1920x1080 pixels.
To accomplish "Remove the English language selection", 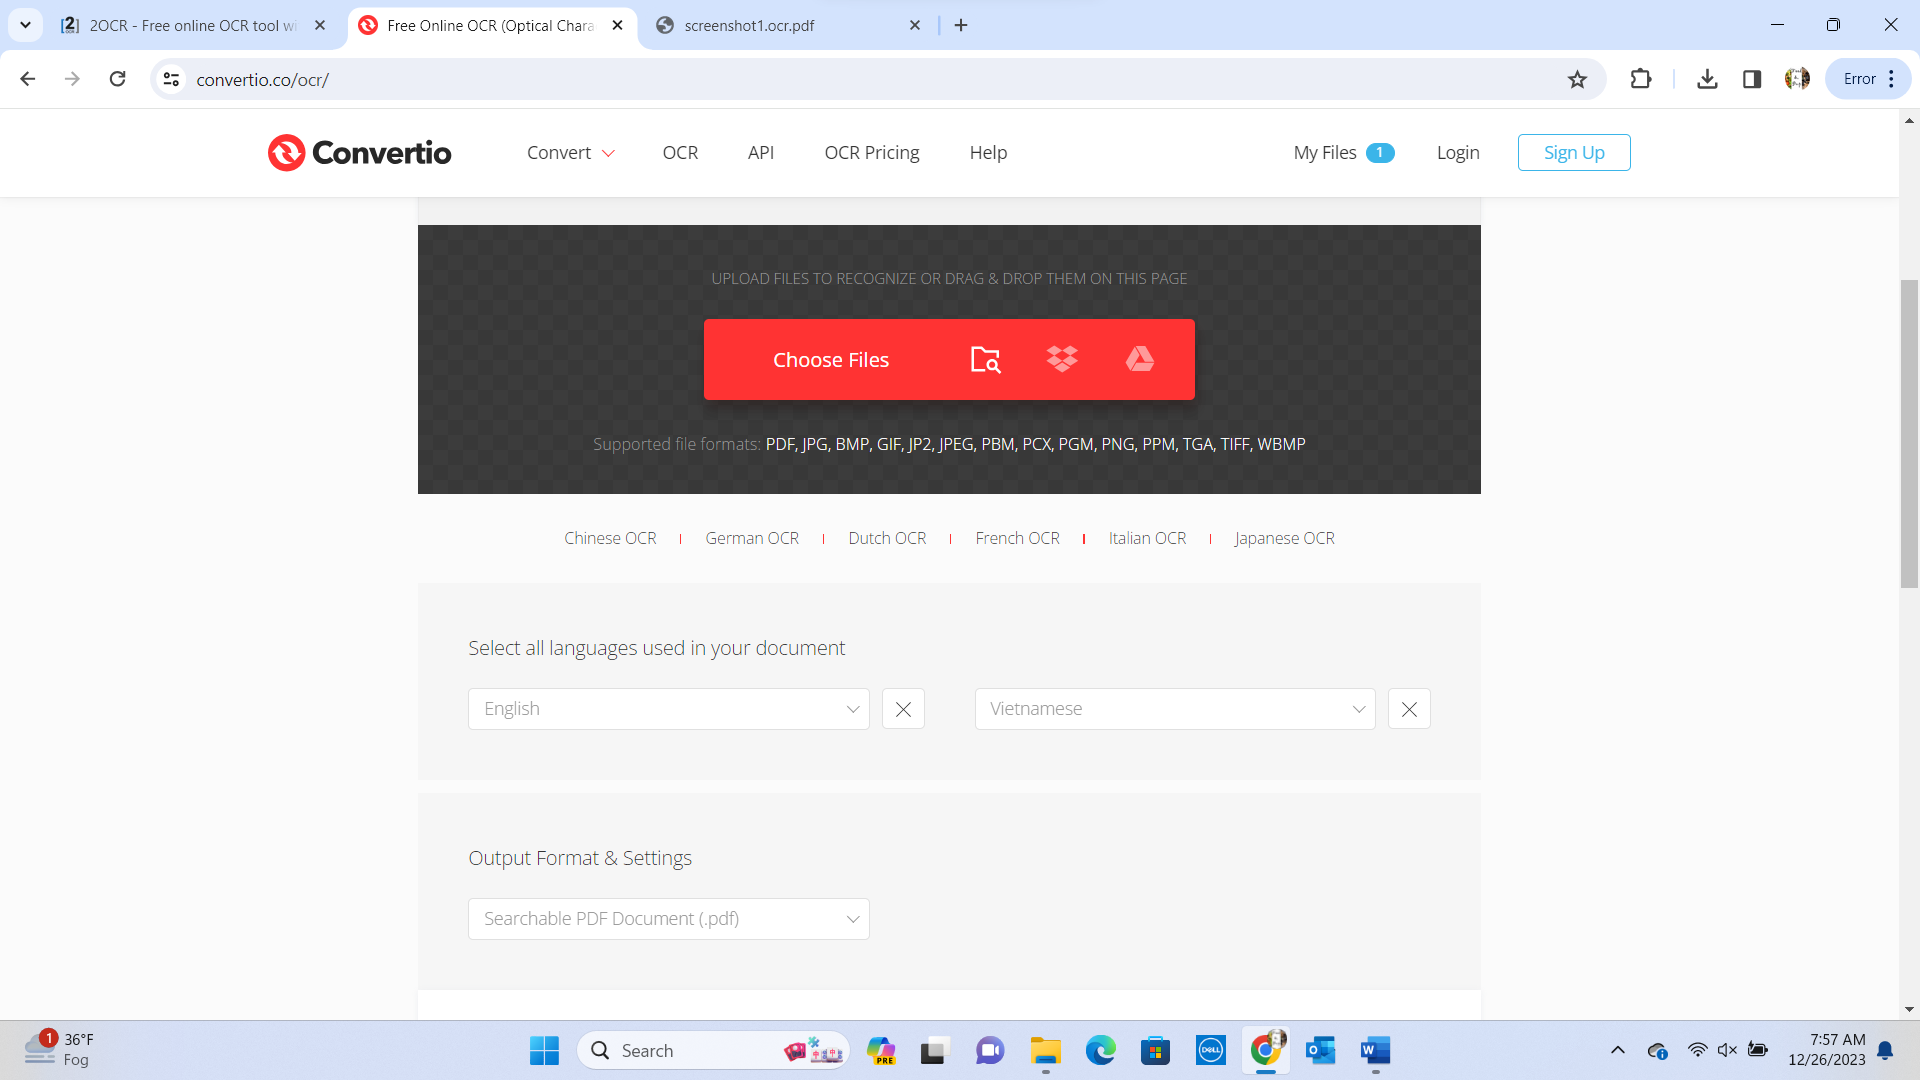I will [x=903, y=708].
